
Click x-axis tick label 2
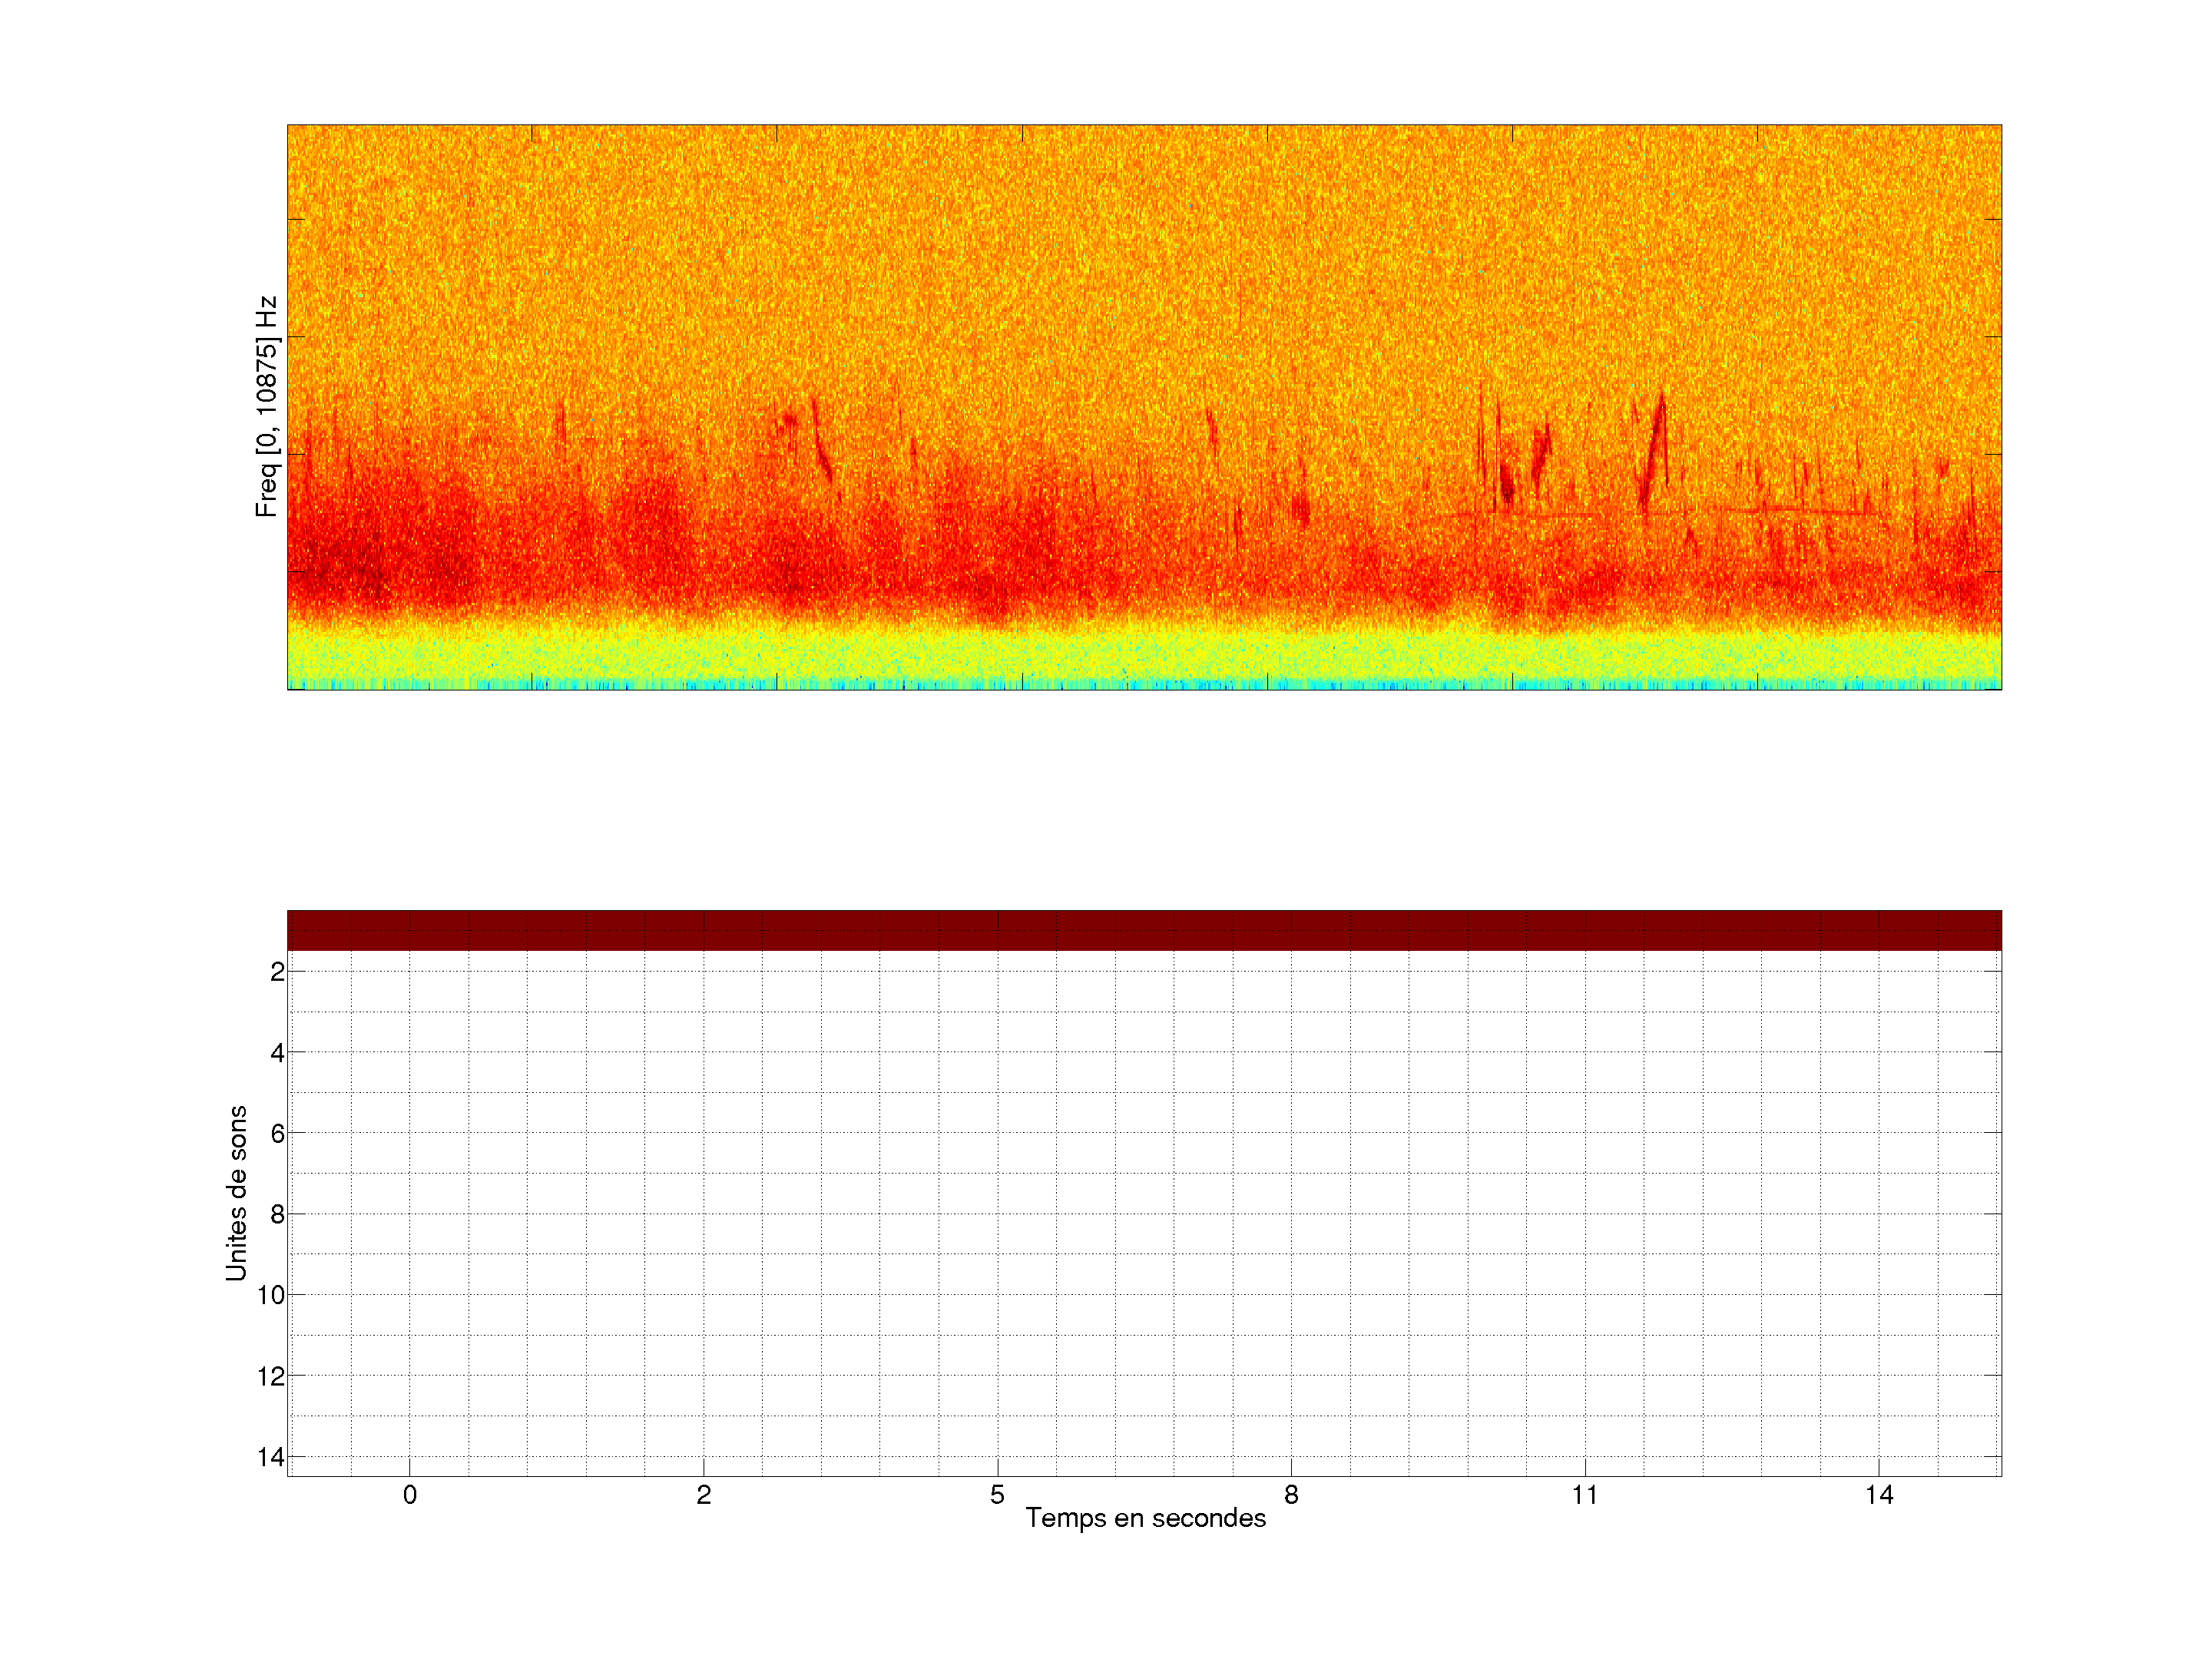(x=704, y=1495)
